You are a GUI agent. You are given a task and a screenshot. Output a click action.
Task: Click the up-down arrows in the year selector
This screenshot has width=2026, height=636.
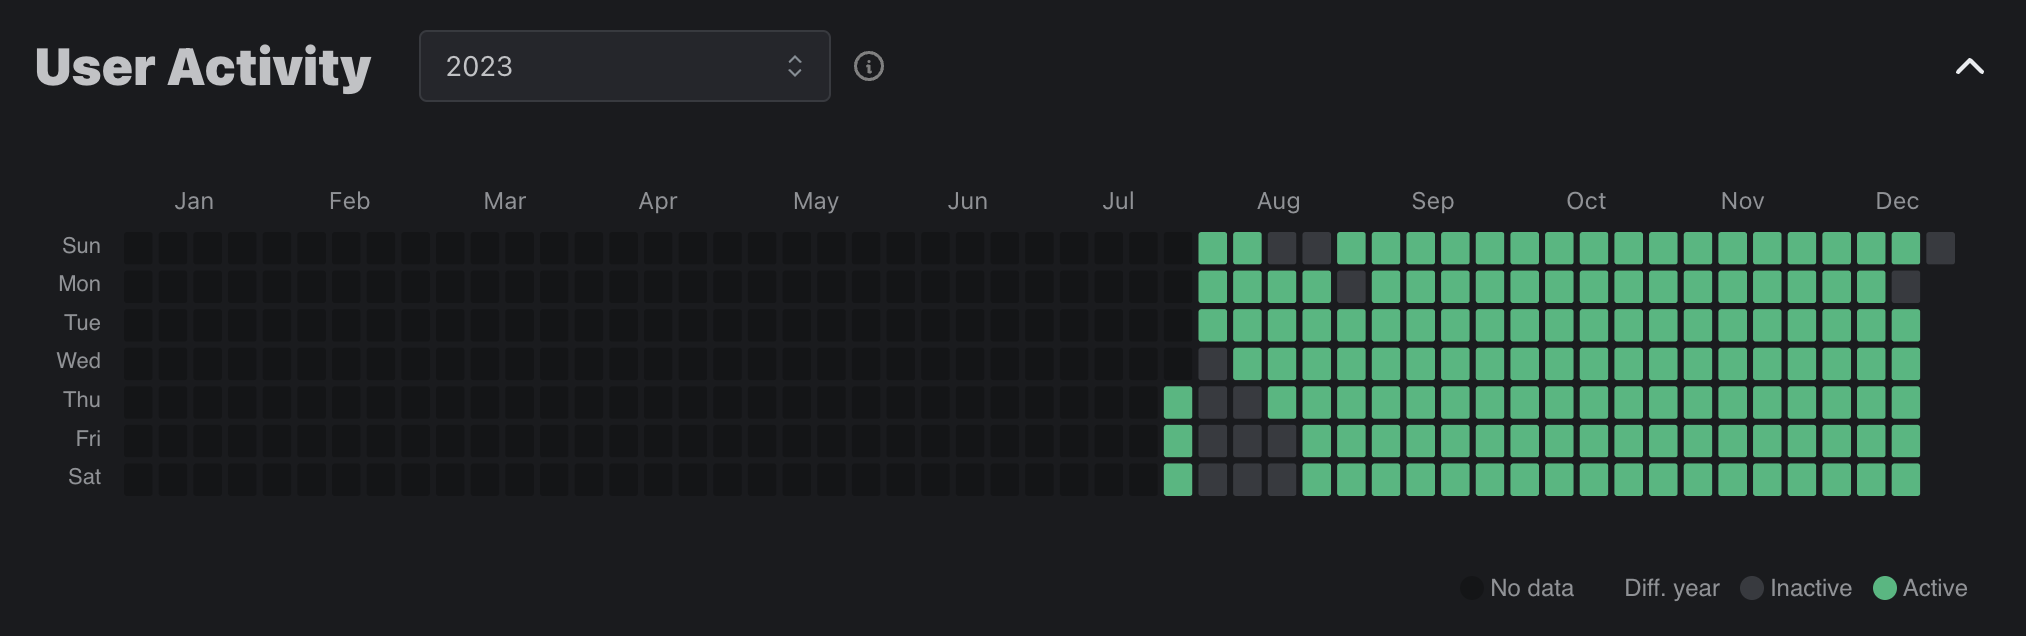click(x=795, y=66)
